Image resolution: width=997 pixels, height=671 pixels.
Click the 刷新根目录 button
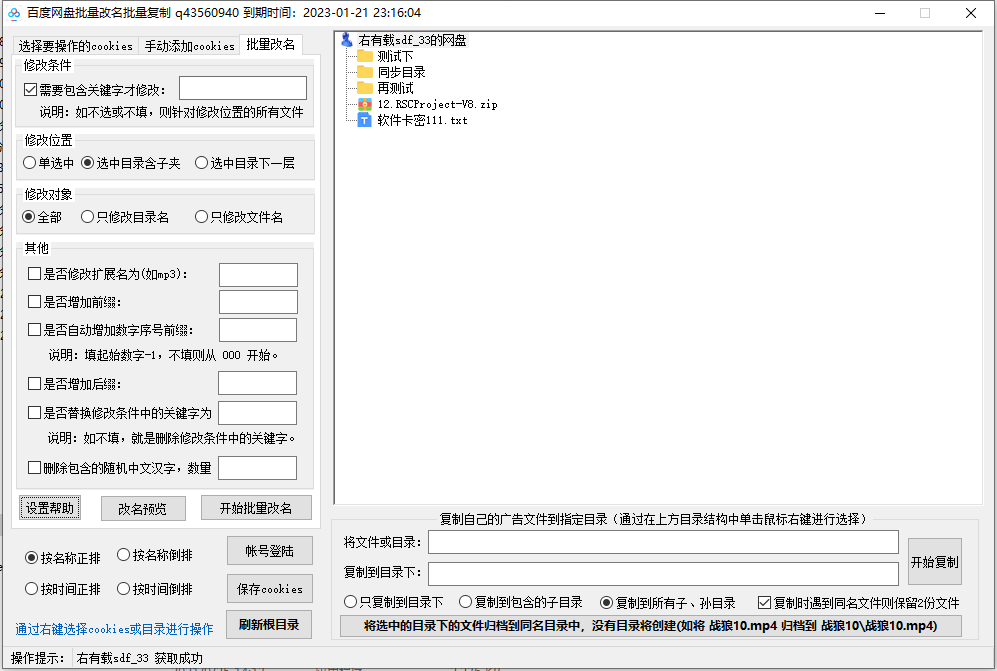point(269,625)
